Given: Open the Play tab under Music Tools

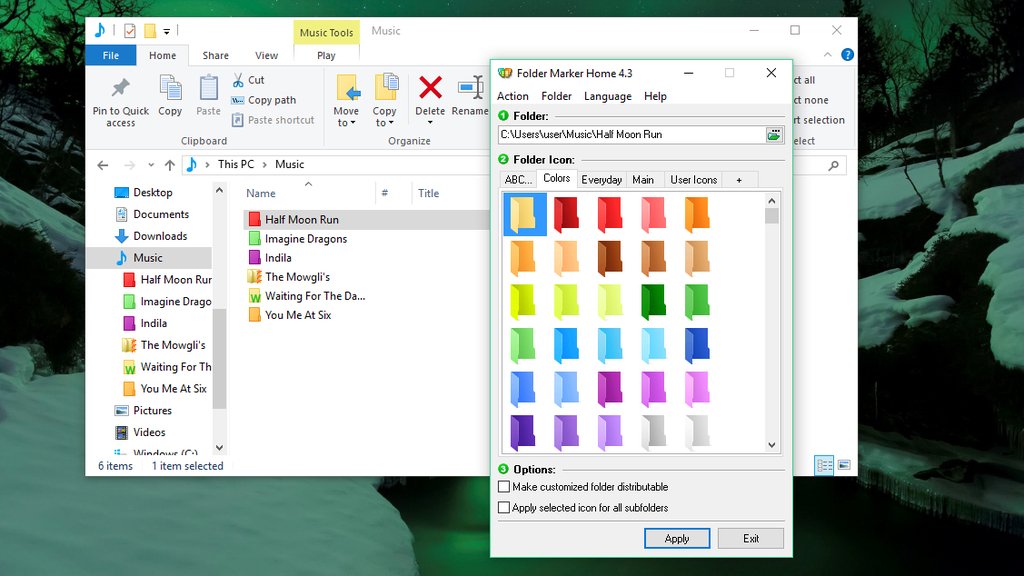Looking at the screenshot, I should [326, 56].
